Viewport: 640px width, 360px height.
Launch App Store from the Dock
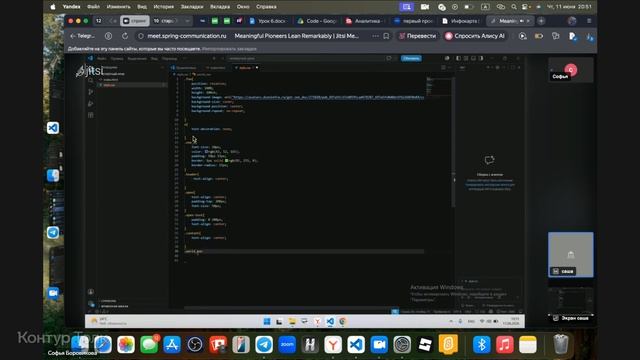[172, 345]
